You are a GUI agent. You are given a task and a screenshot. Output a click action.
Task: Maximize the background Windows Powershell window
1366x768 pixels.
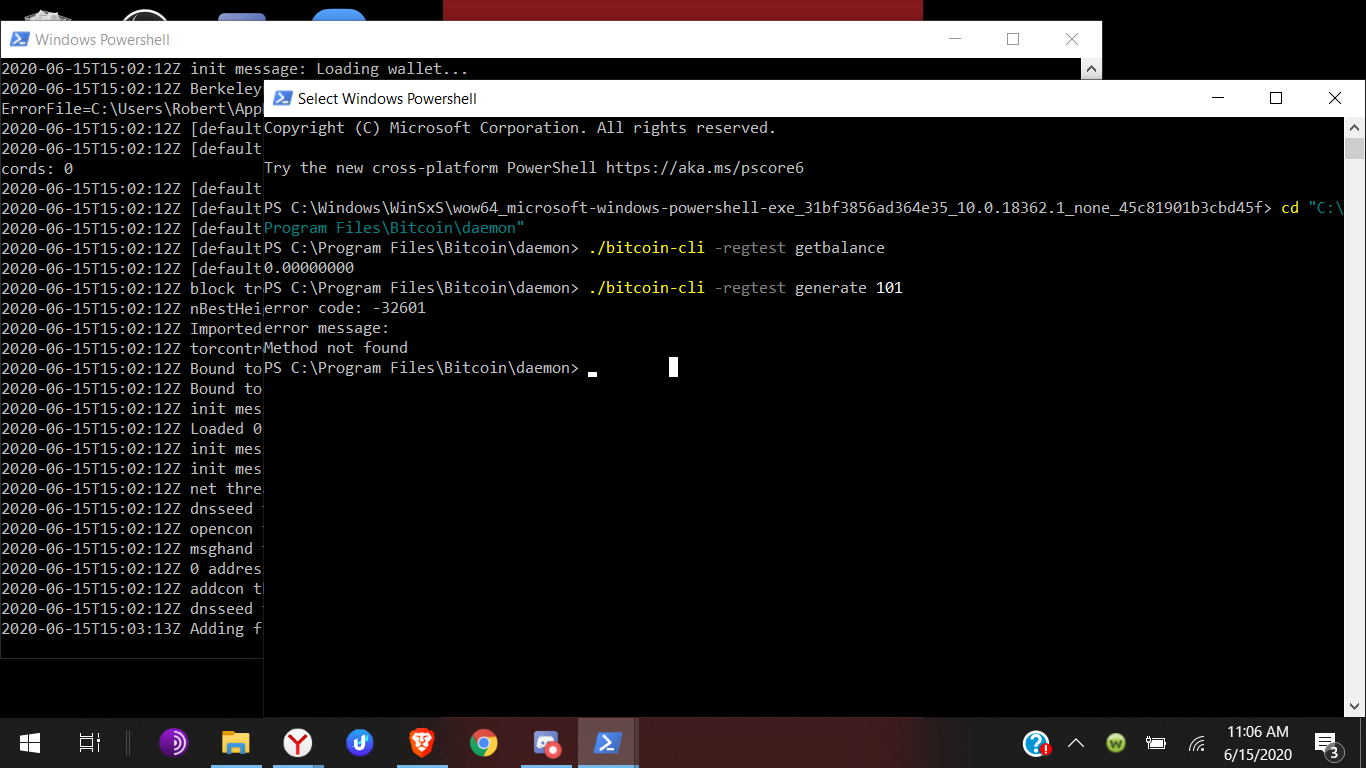point(1013,39)
